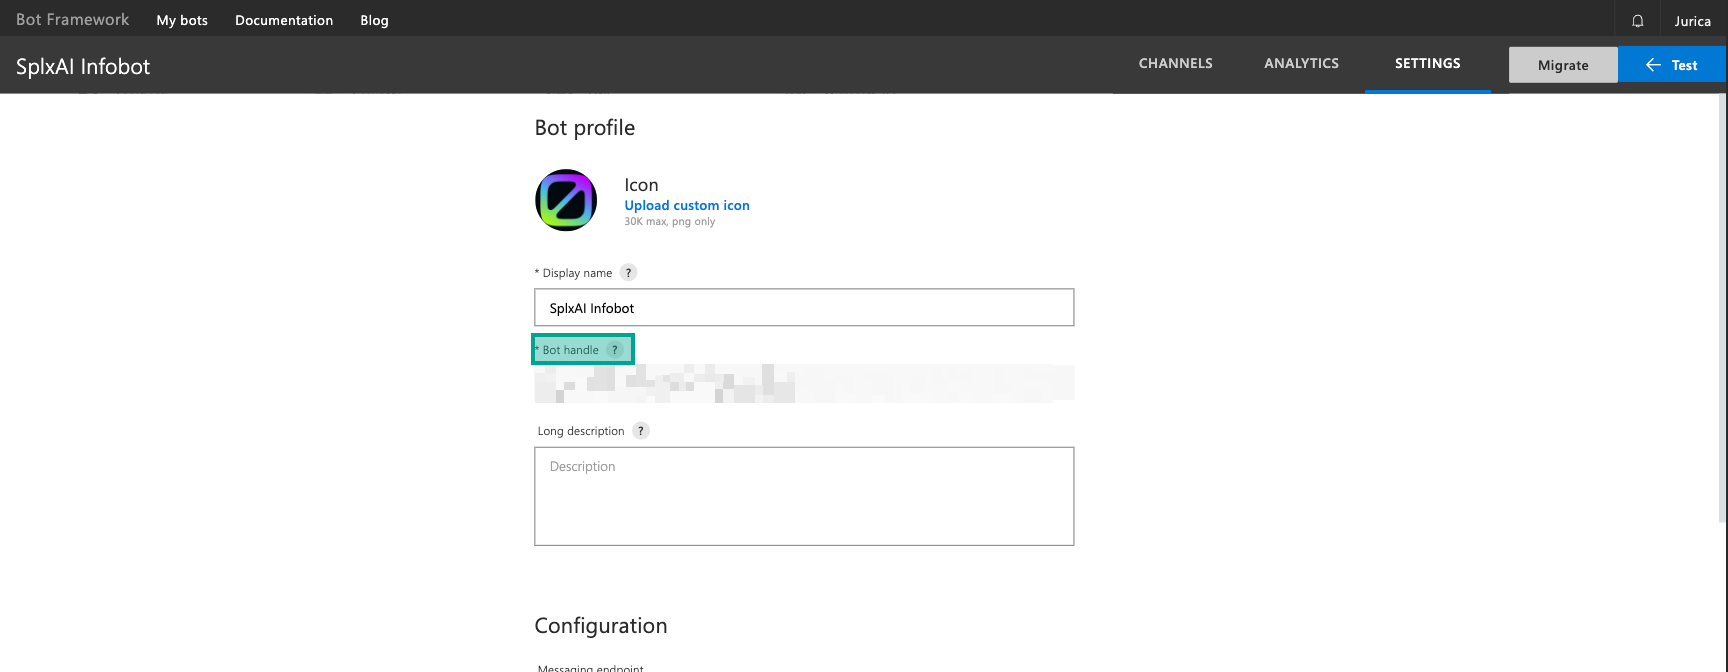1728x672 pixels.
Task: Open the Jurica user account menu
Action: 1692,20
